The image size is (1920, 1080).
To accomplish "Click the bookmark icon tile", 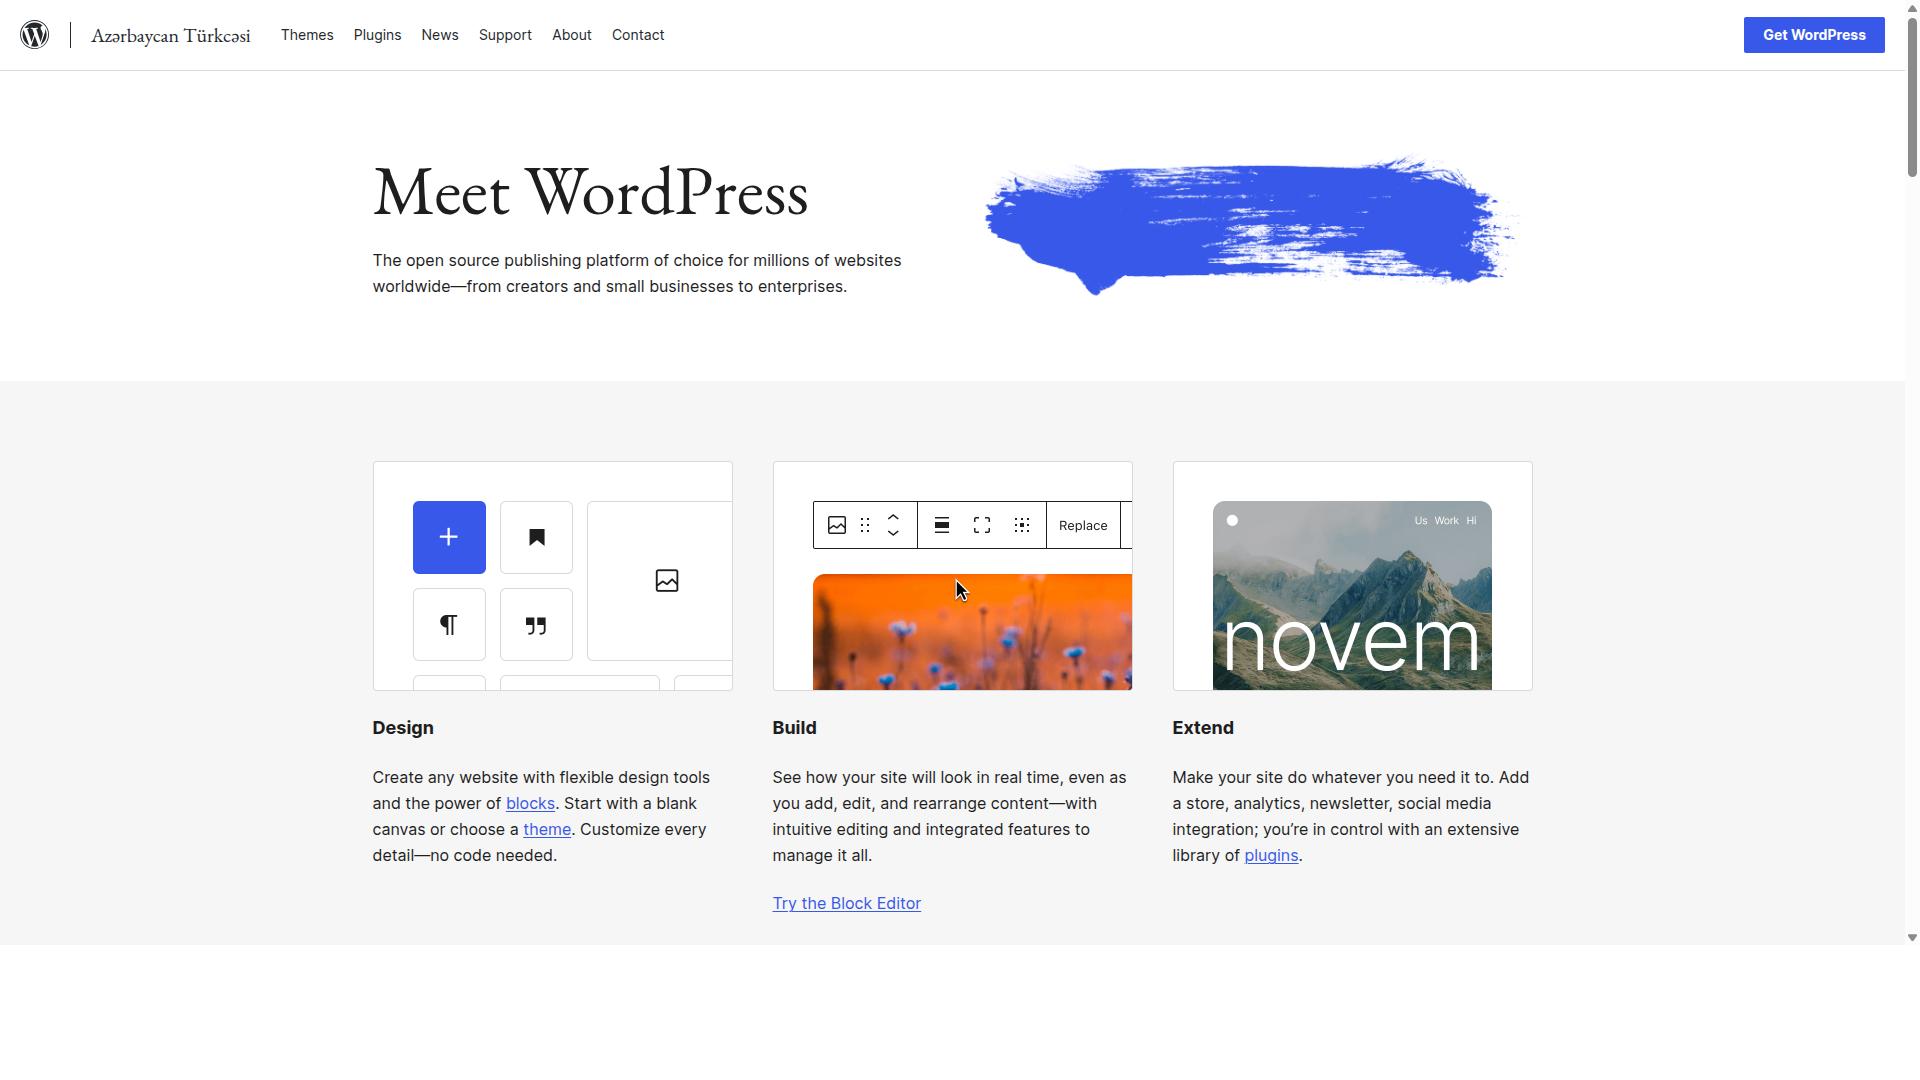I will coord(536,538).
